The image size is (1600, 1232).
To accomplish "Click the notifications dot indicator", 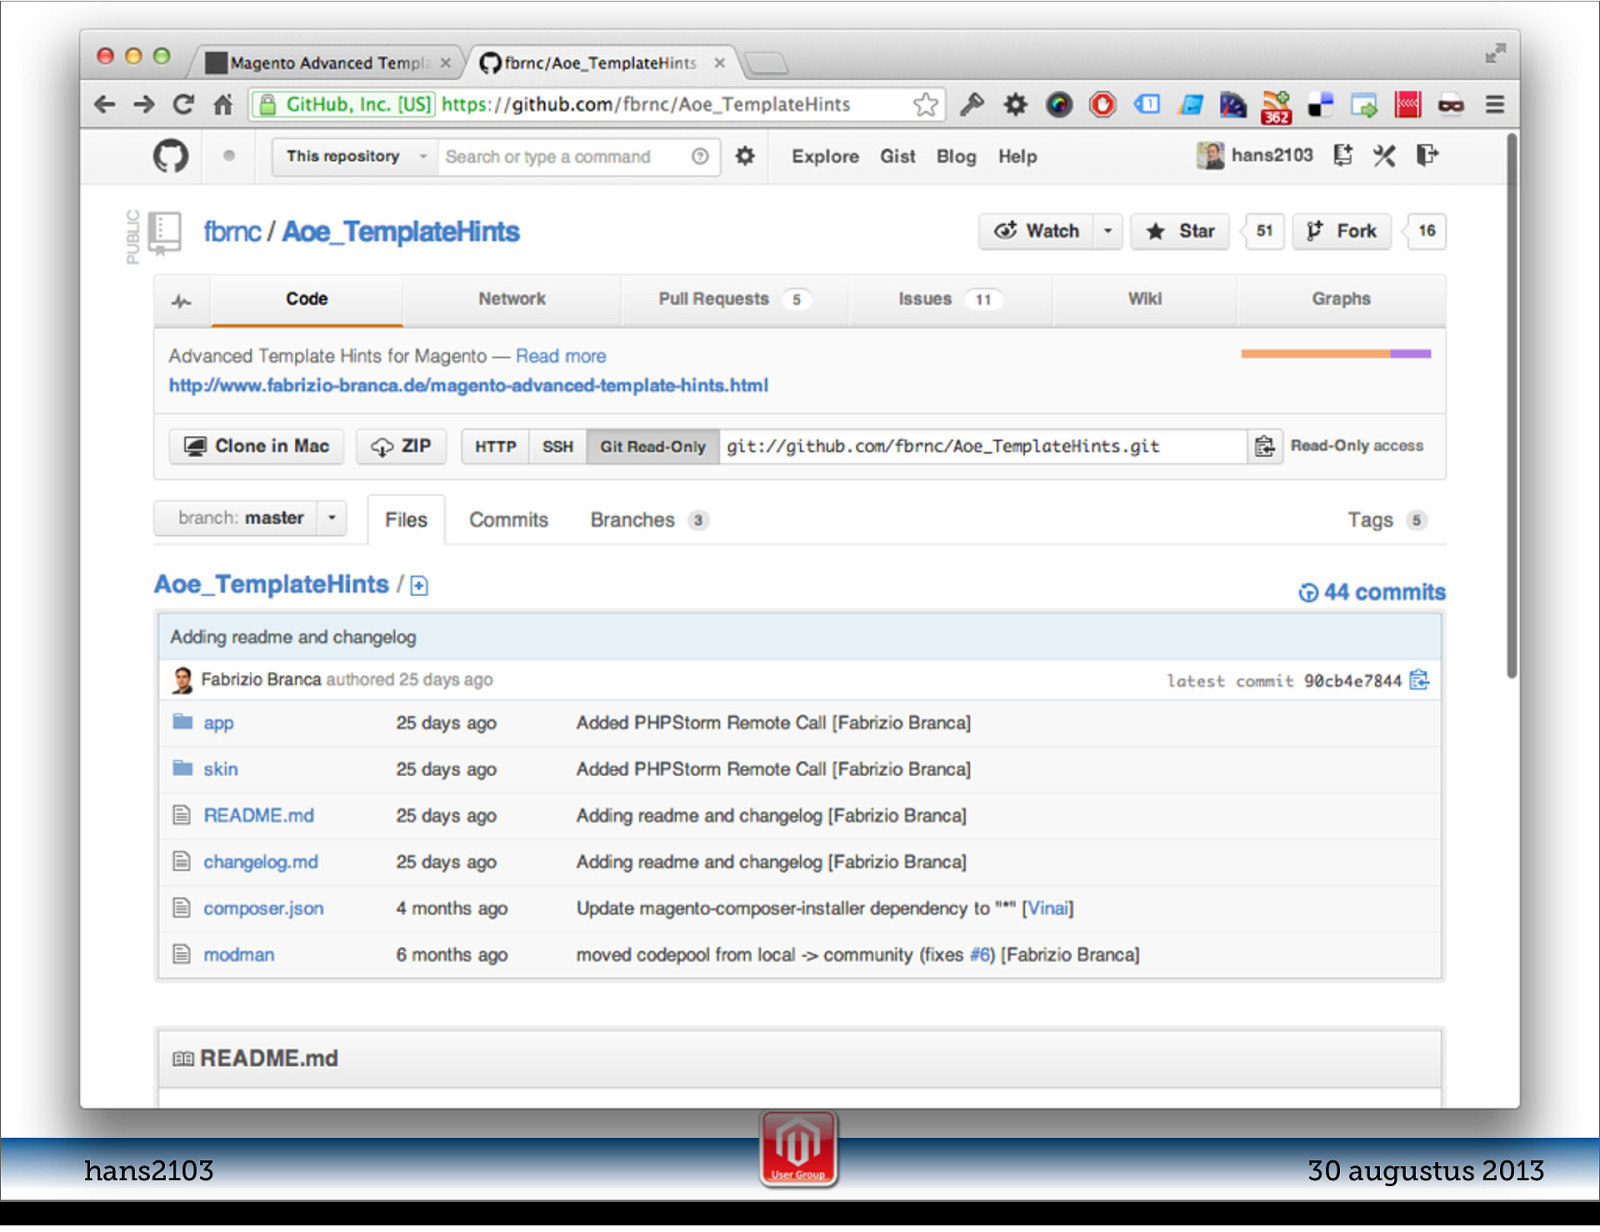I will click(229, 156).
